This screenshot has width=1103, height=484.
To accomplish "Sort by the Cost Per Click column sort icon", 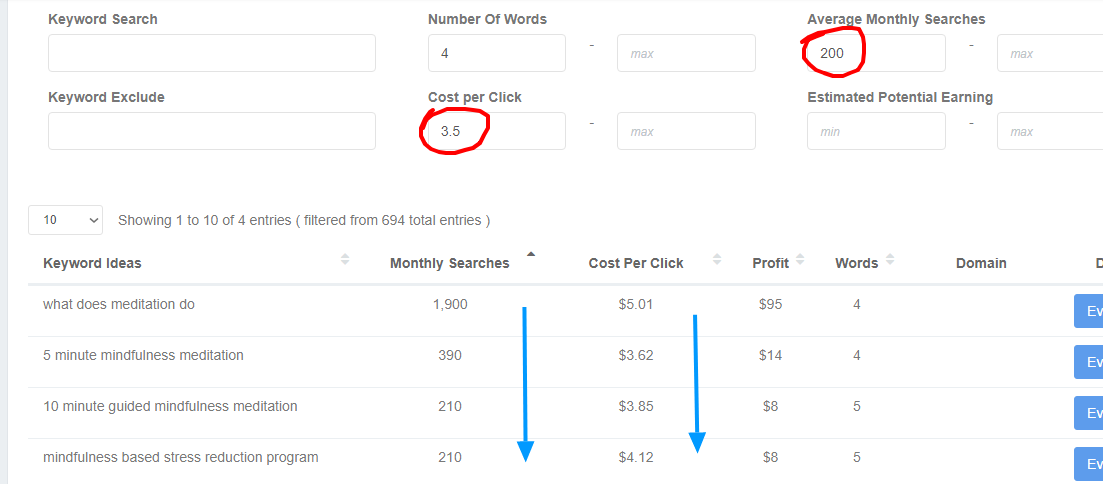I will point(717,260).
